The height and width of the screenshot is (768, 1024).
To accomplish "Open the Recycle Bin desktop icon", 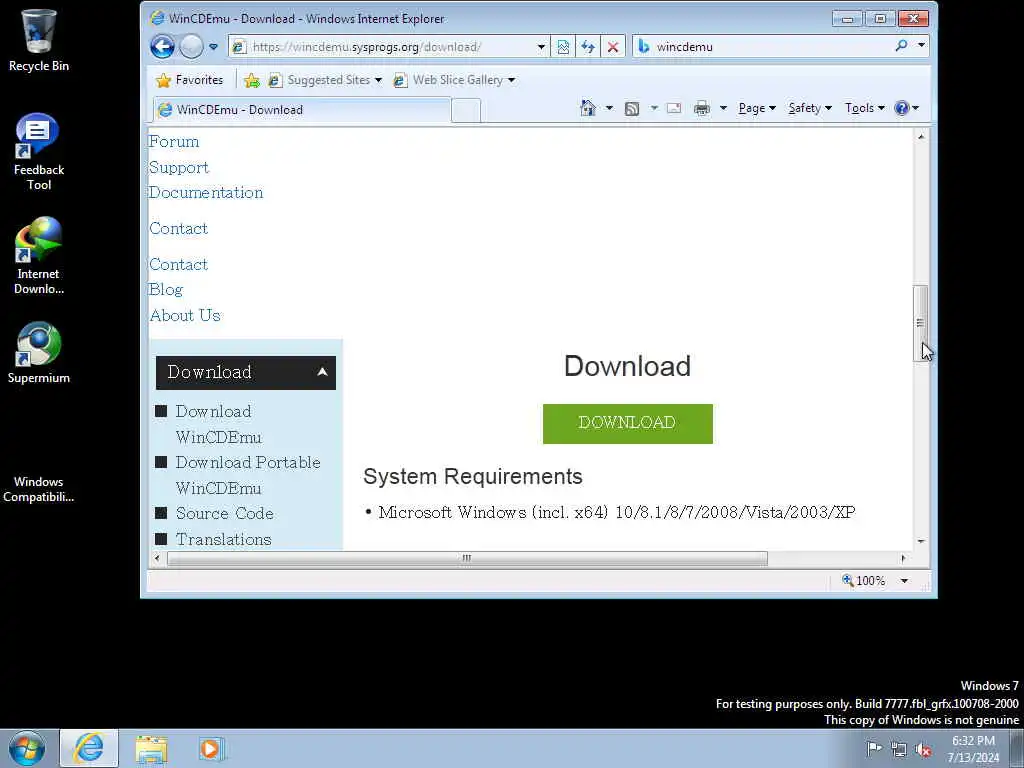I will point(39,39).
